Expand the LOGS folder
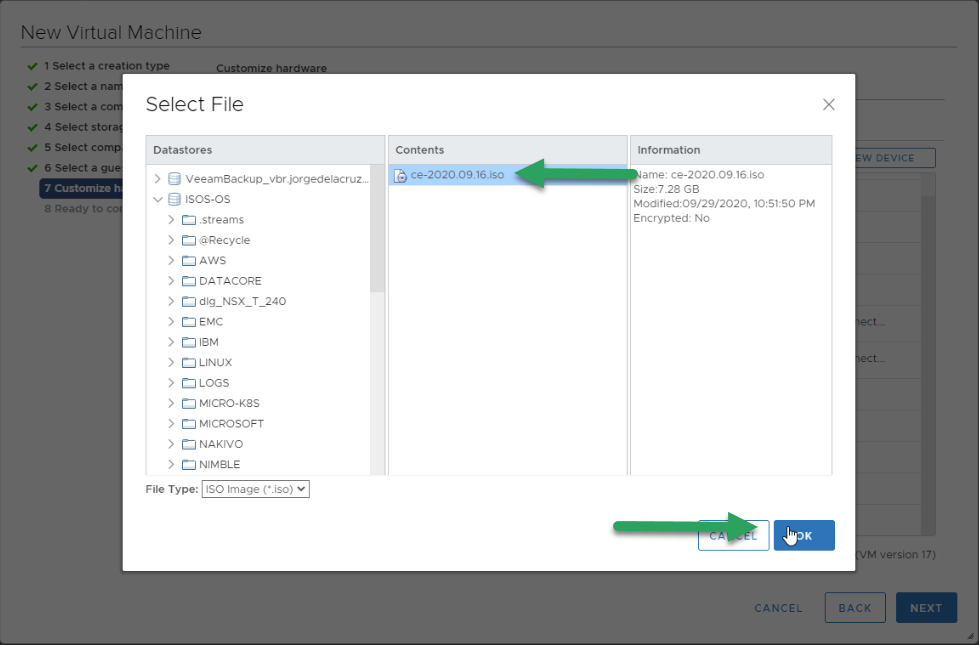Screen dimensions: 979x645 [171, 383]
